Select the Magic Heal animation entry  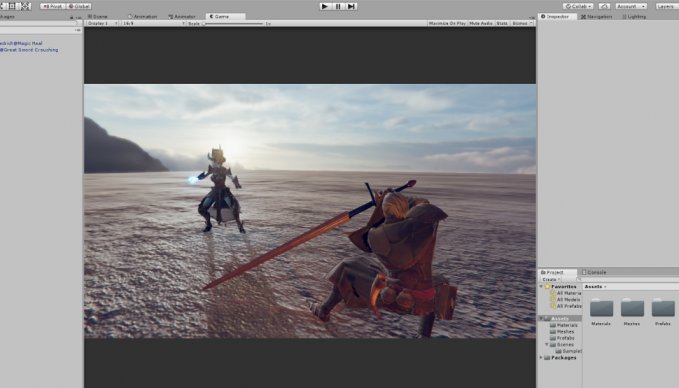coord(21,43)
